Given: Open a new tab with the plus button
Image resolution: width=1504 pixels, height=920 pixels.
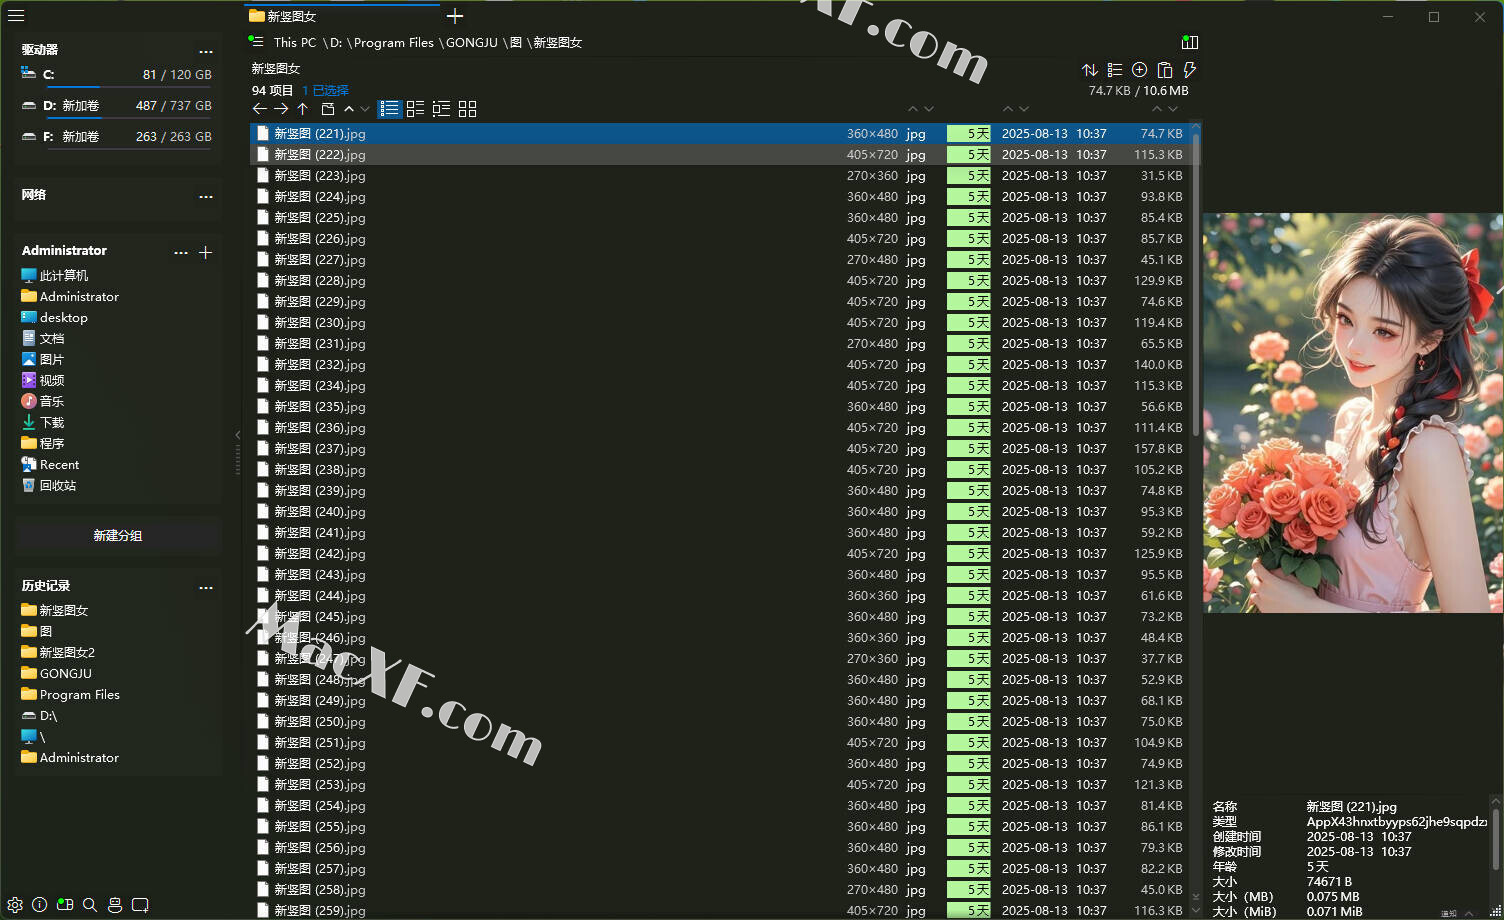Looking at the screenshot, I should coord(455,16).
